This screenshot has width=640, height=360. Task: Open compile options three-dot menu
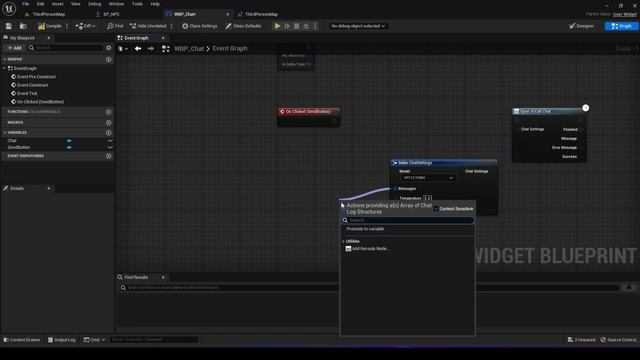click(x=67, y=26)
